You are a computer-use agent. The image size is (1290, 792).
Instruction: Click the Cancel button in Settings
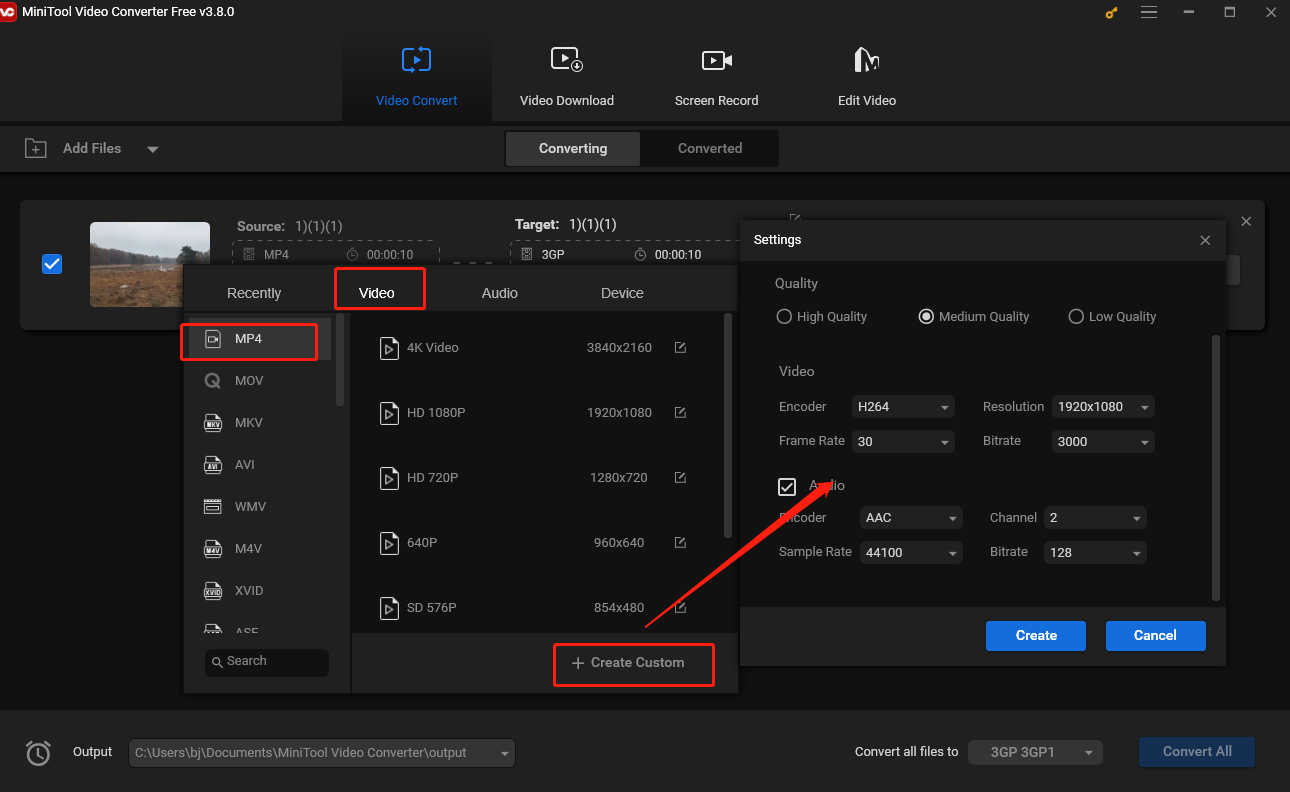click(x=1155, y=636)
